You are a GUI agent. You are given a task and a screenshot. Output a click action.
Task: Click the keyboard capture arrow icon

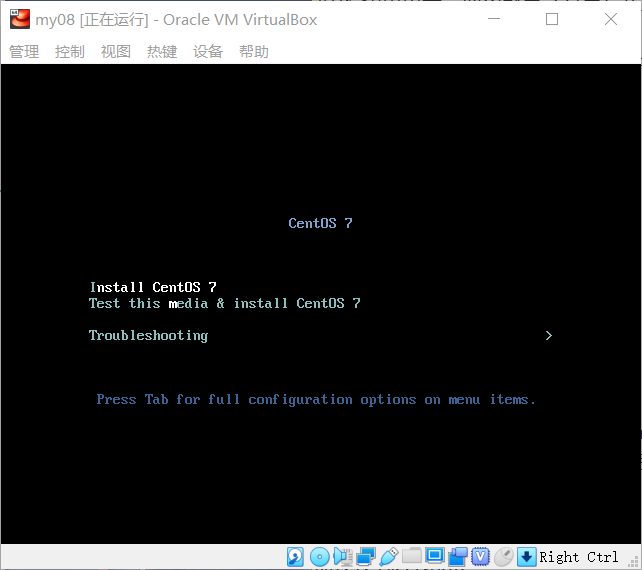pyautogui.click(x=527, y=556)
